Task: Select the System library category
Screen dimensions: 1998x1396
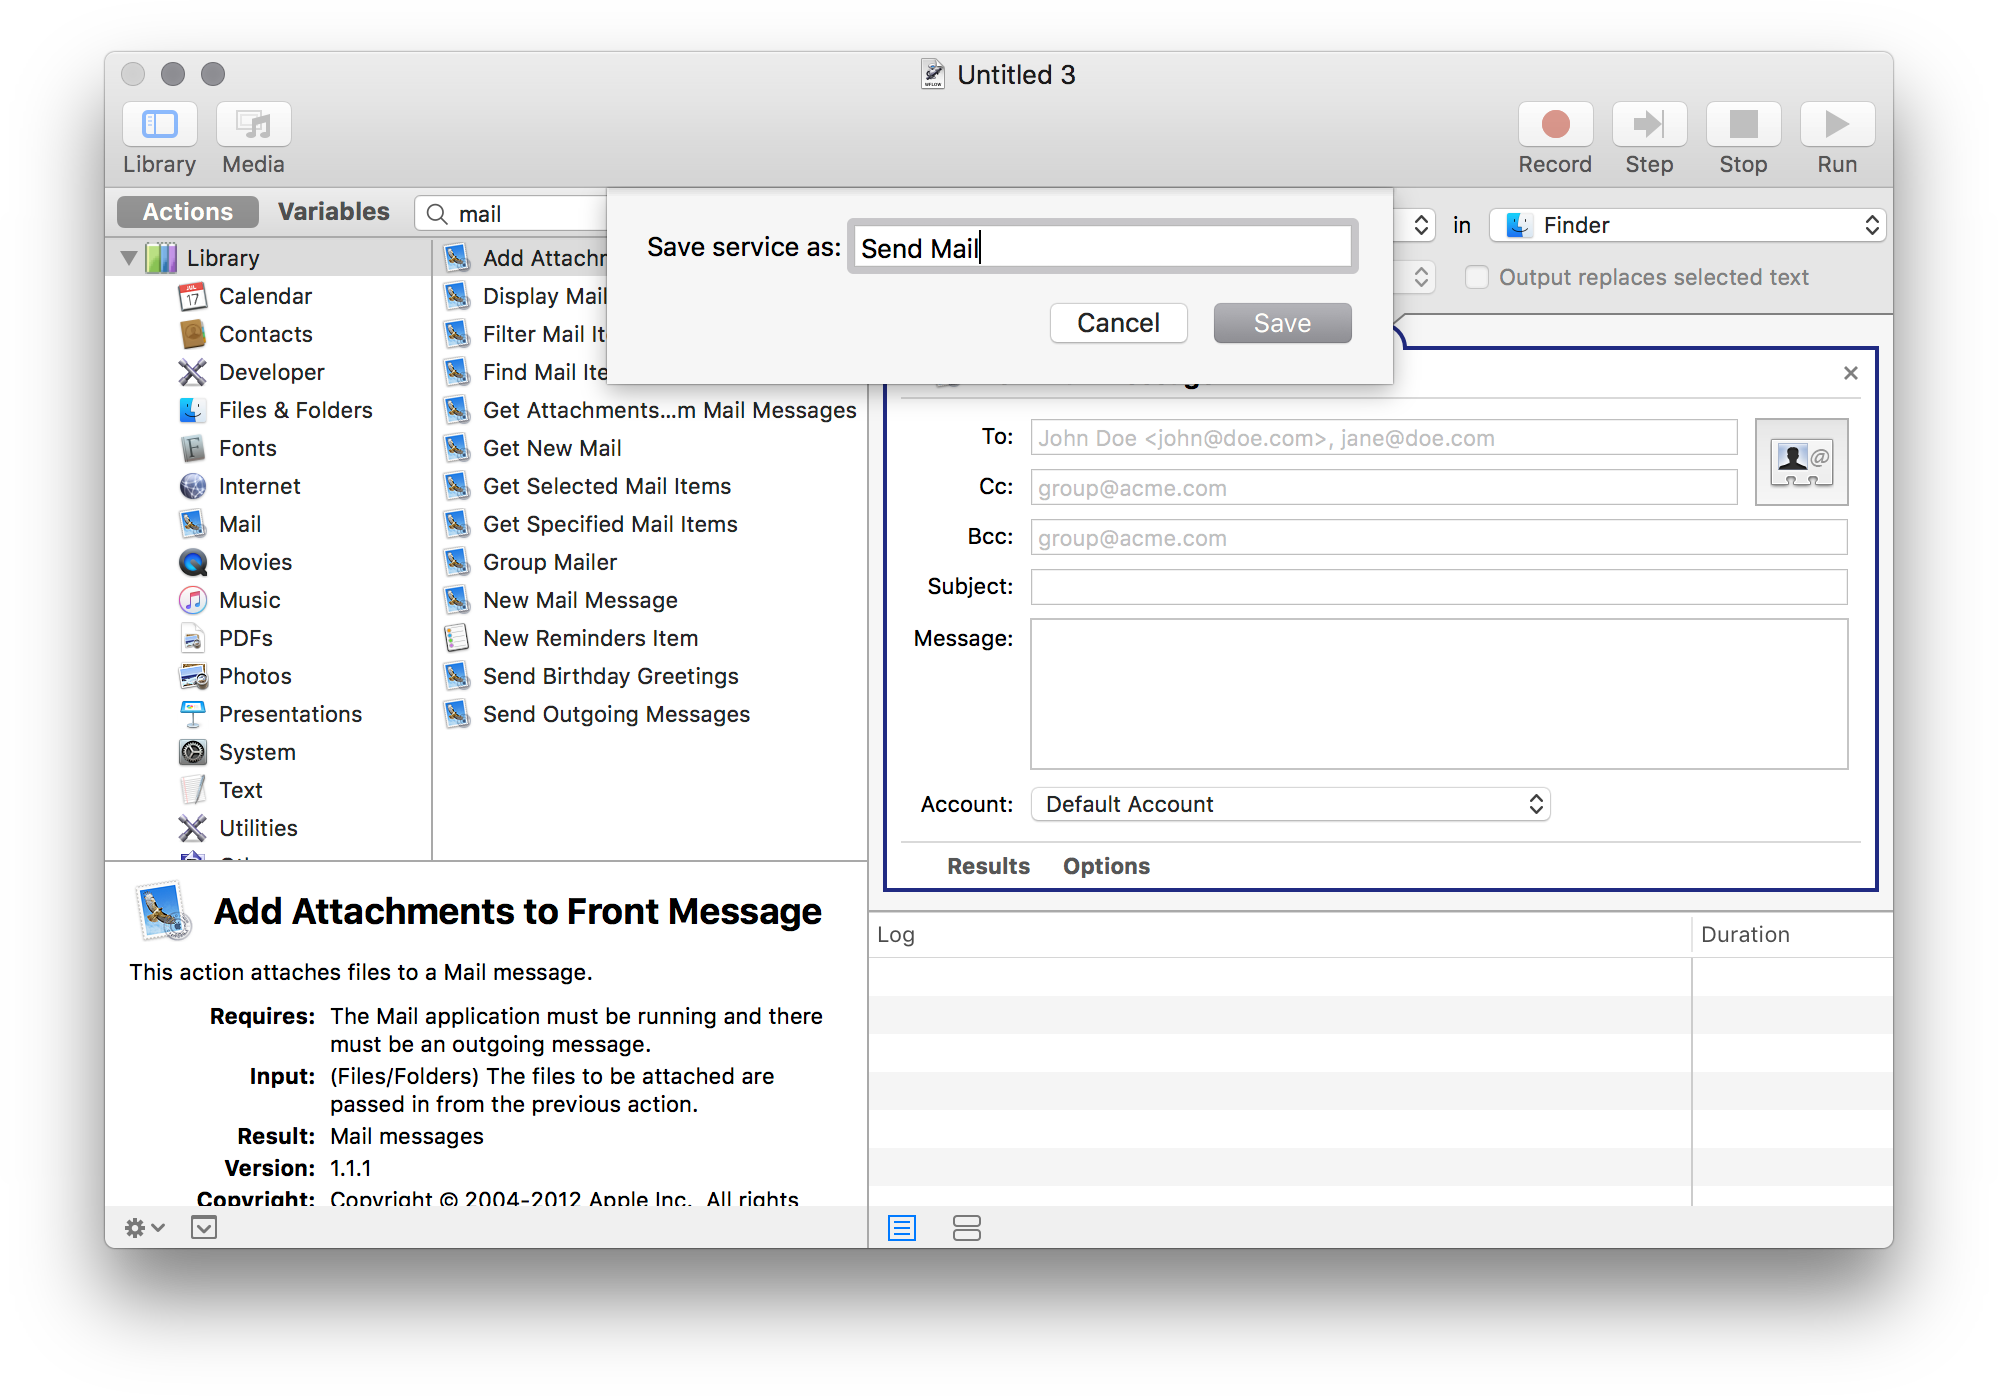Action: 257,752
